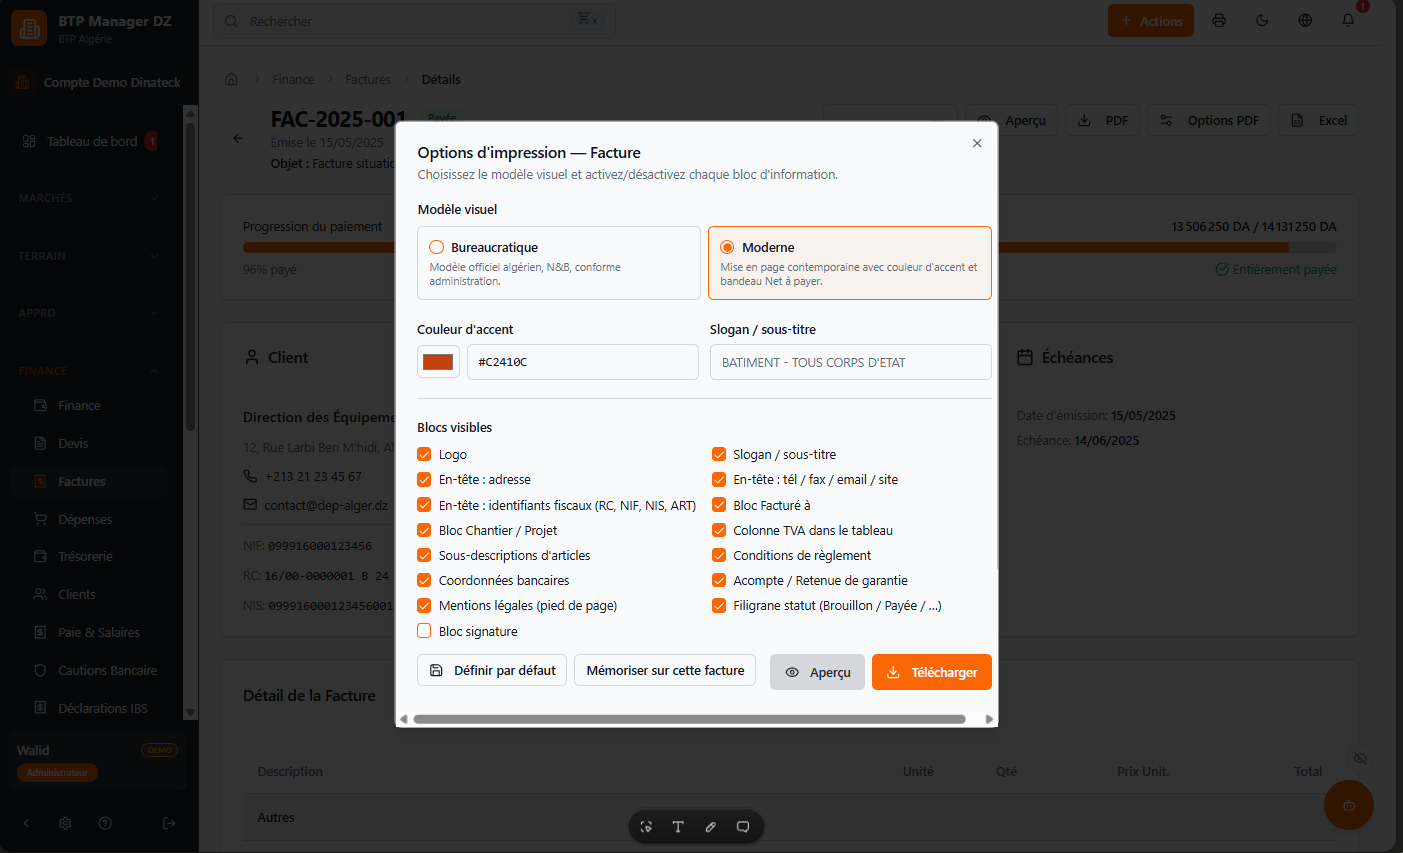Screen dimensions: 1403x853
Task: Click the accent color hex code field
Action: (x=583, y=362)
